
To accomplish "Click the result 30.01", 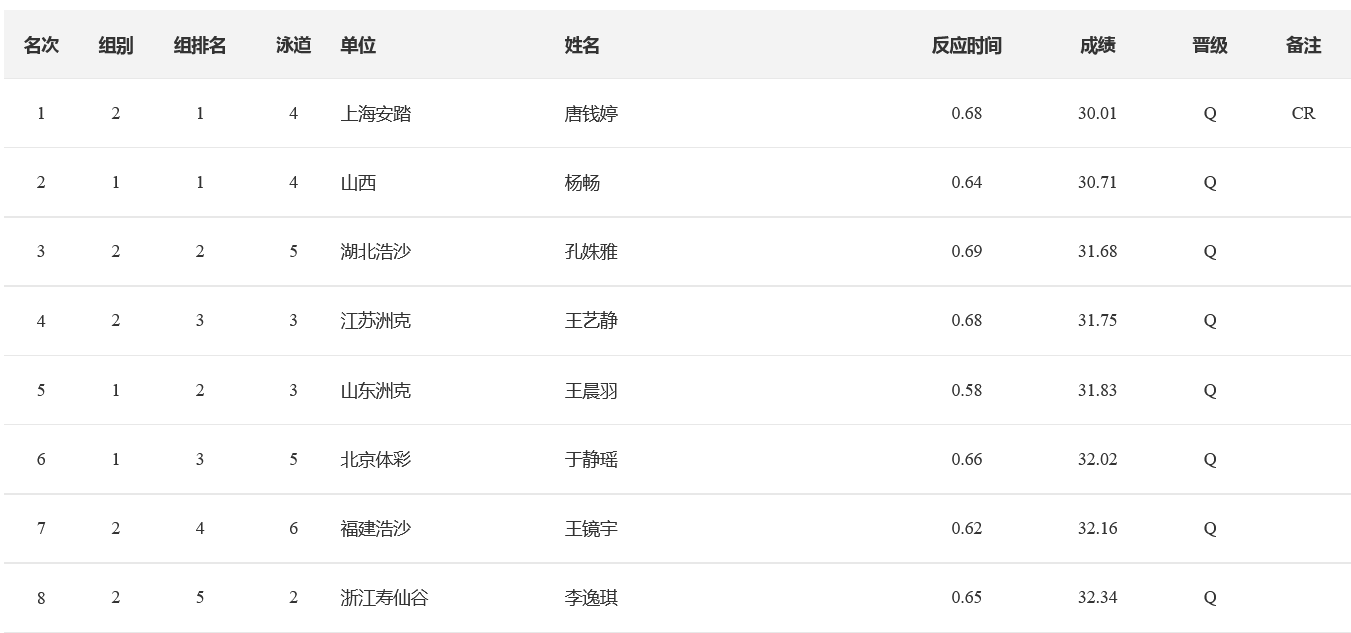I will click(1097, 113).
